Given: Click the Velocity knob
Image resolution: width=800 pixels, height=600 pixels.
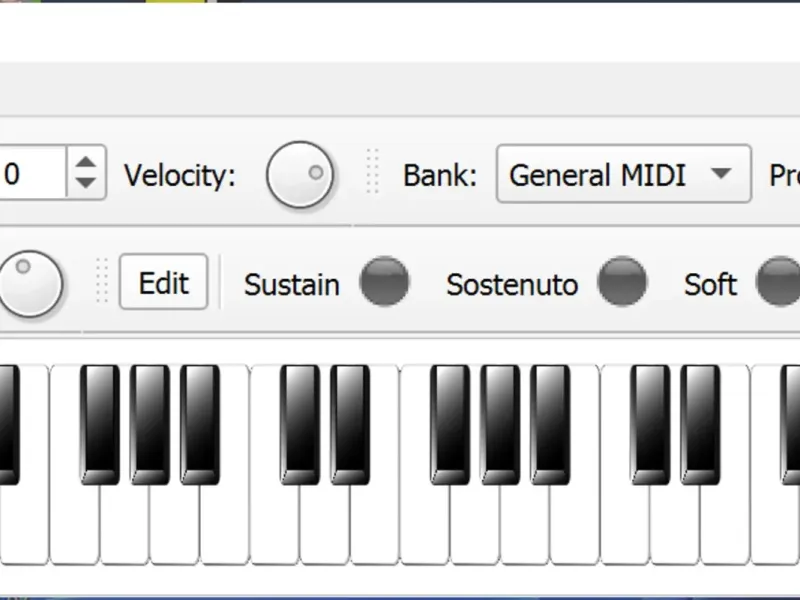Looking at the screenshot, I should coord(300,175).
